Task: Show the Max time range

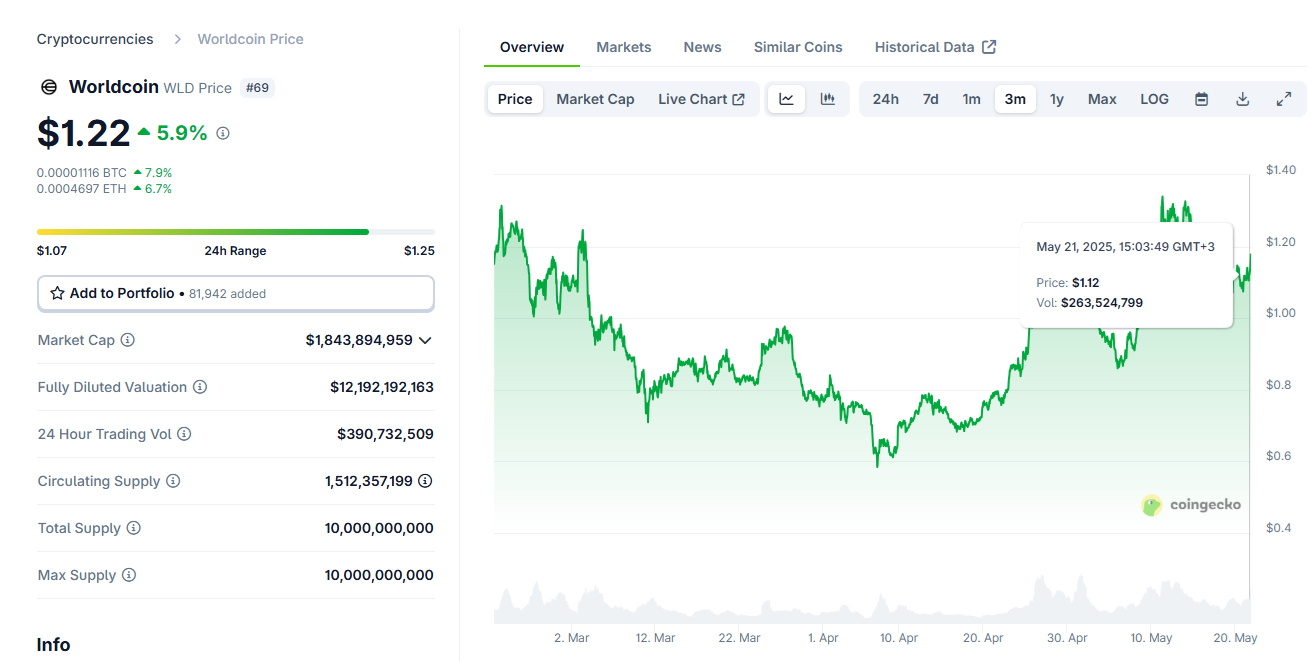Action: [x=1102, y=99]
